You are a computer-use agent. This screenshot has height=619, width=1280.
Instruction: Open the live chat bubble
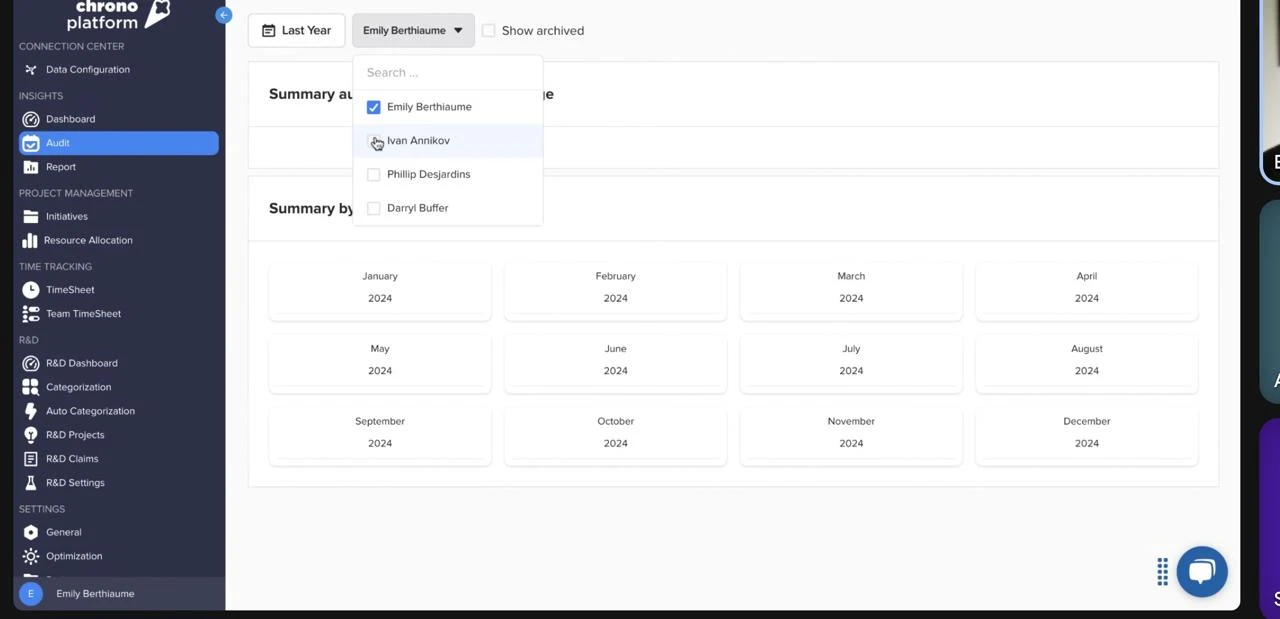pyautogui.click(x=1201, y=571)
